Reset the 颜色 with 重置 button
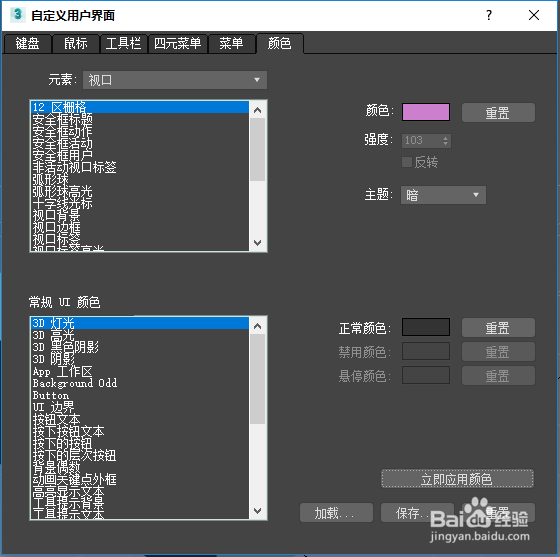This screenshot has width=560, height=557. (x=498, y=113)
